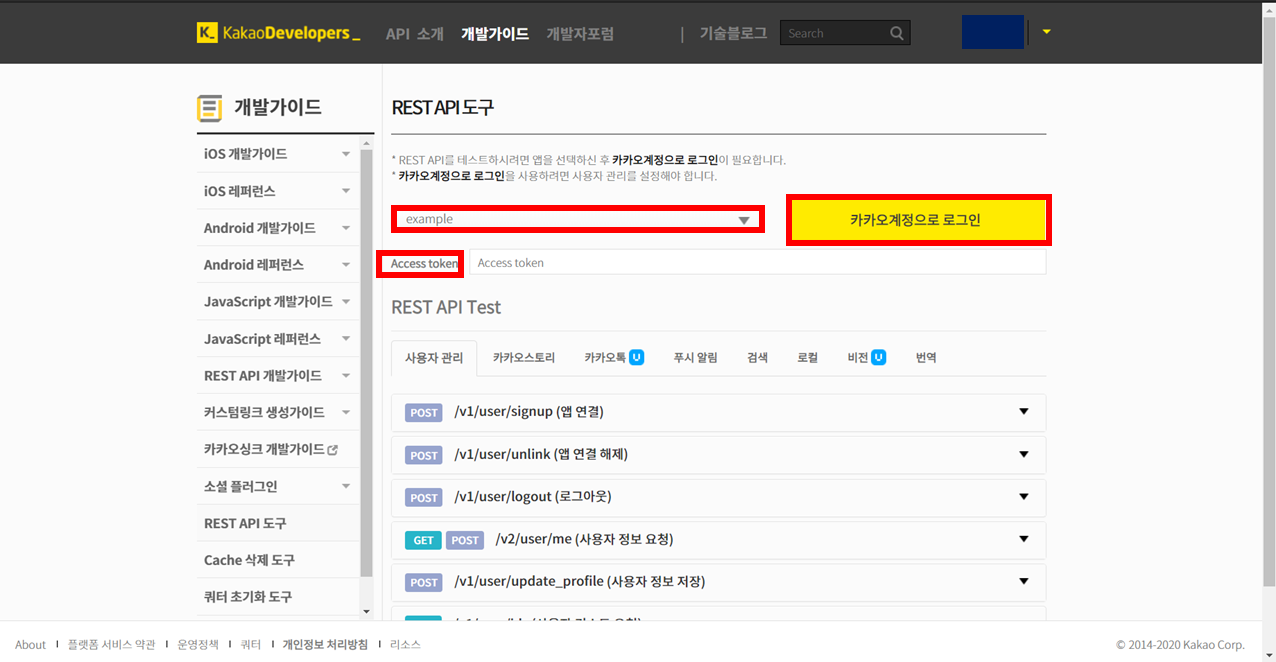Viewport: 1276px width, 662px height.
Task: Click the About footer link
Action: pyautogui.click(x=30, y=645)
